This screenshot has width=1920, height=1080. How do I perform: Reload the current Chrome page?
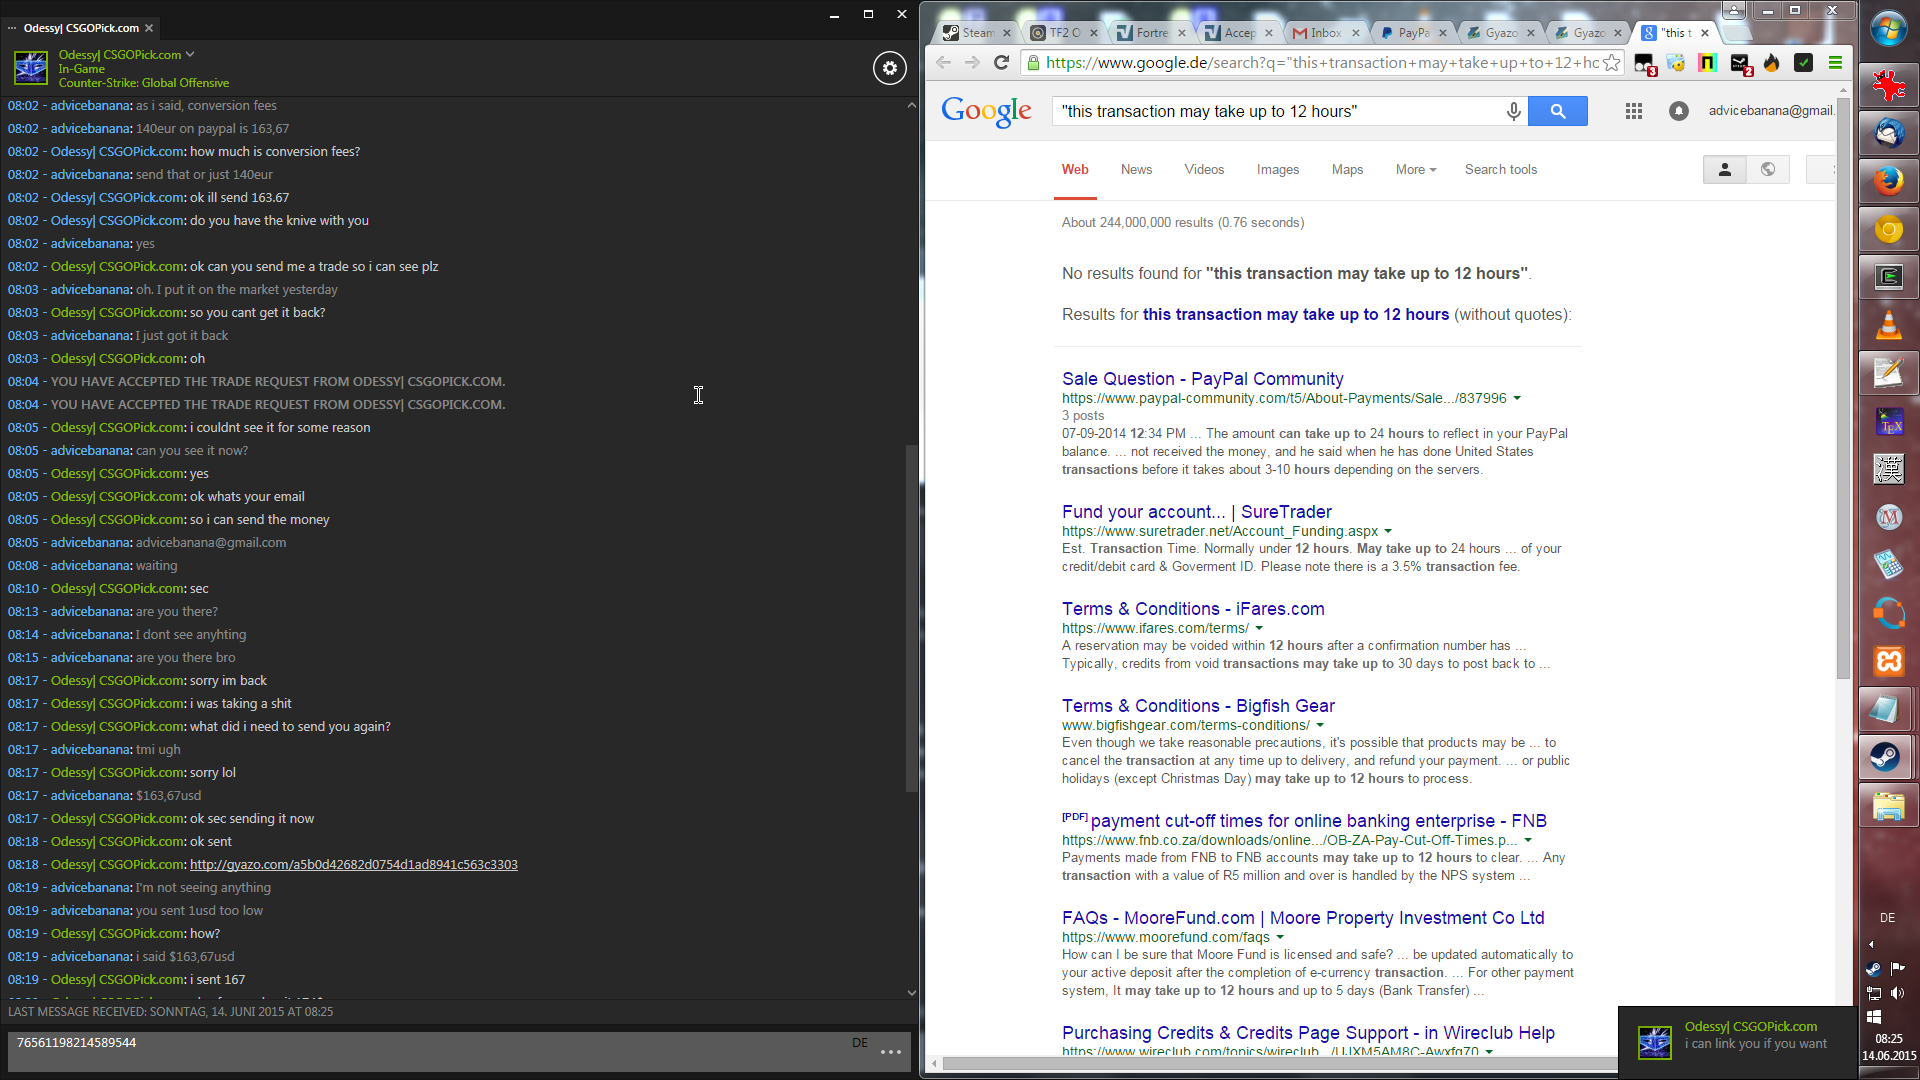[1001, 63]
